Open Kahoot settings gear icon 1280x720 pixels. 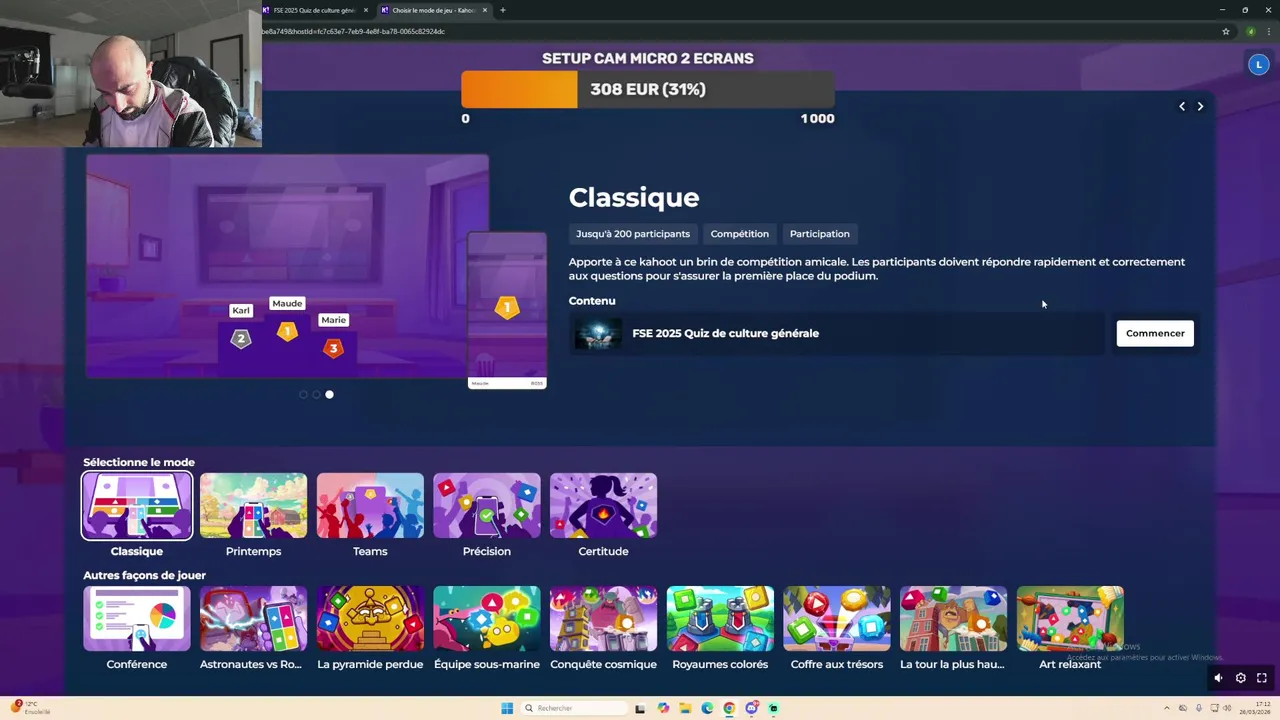click(x=1240, y=678)
